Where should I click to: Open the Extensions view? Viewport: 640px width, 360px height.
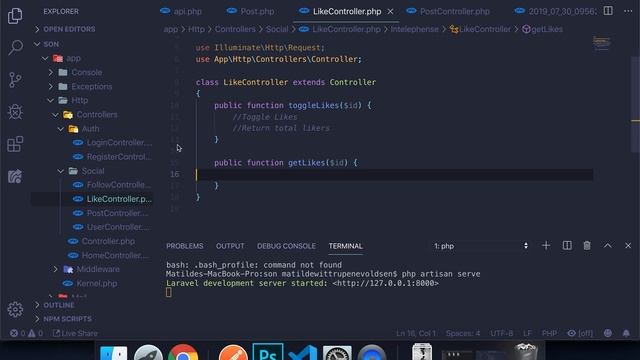15,144
